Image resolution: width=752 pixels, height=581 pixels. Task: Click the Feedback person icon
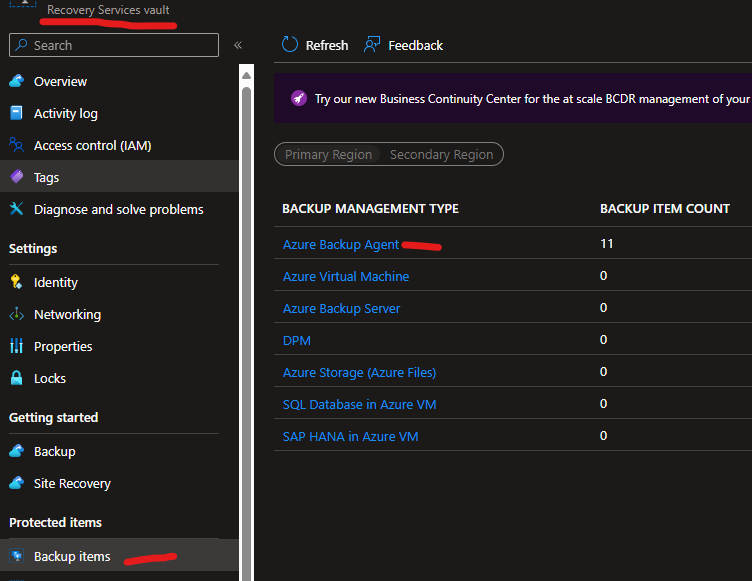[372, 45]
